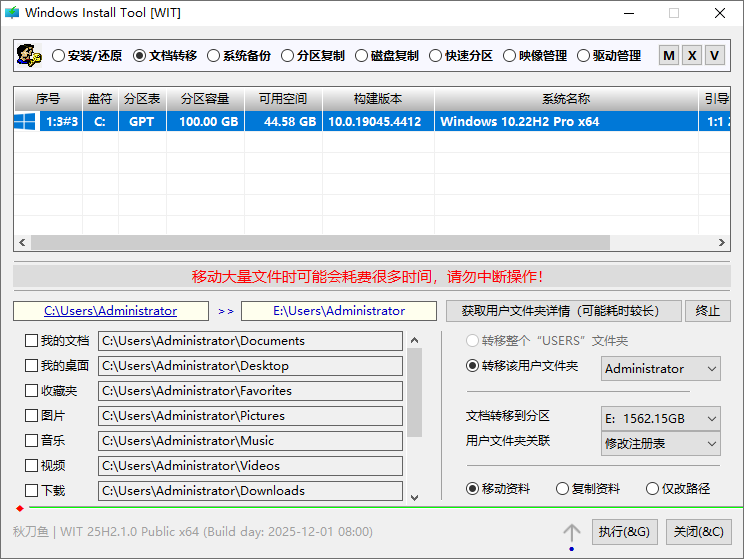This screenshot has width=744, height=559.
Task: Click the folder list scroll-down arrow
Action: tap(415, 498)
